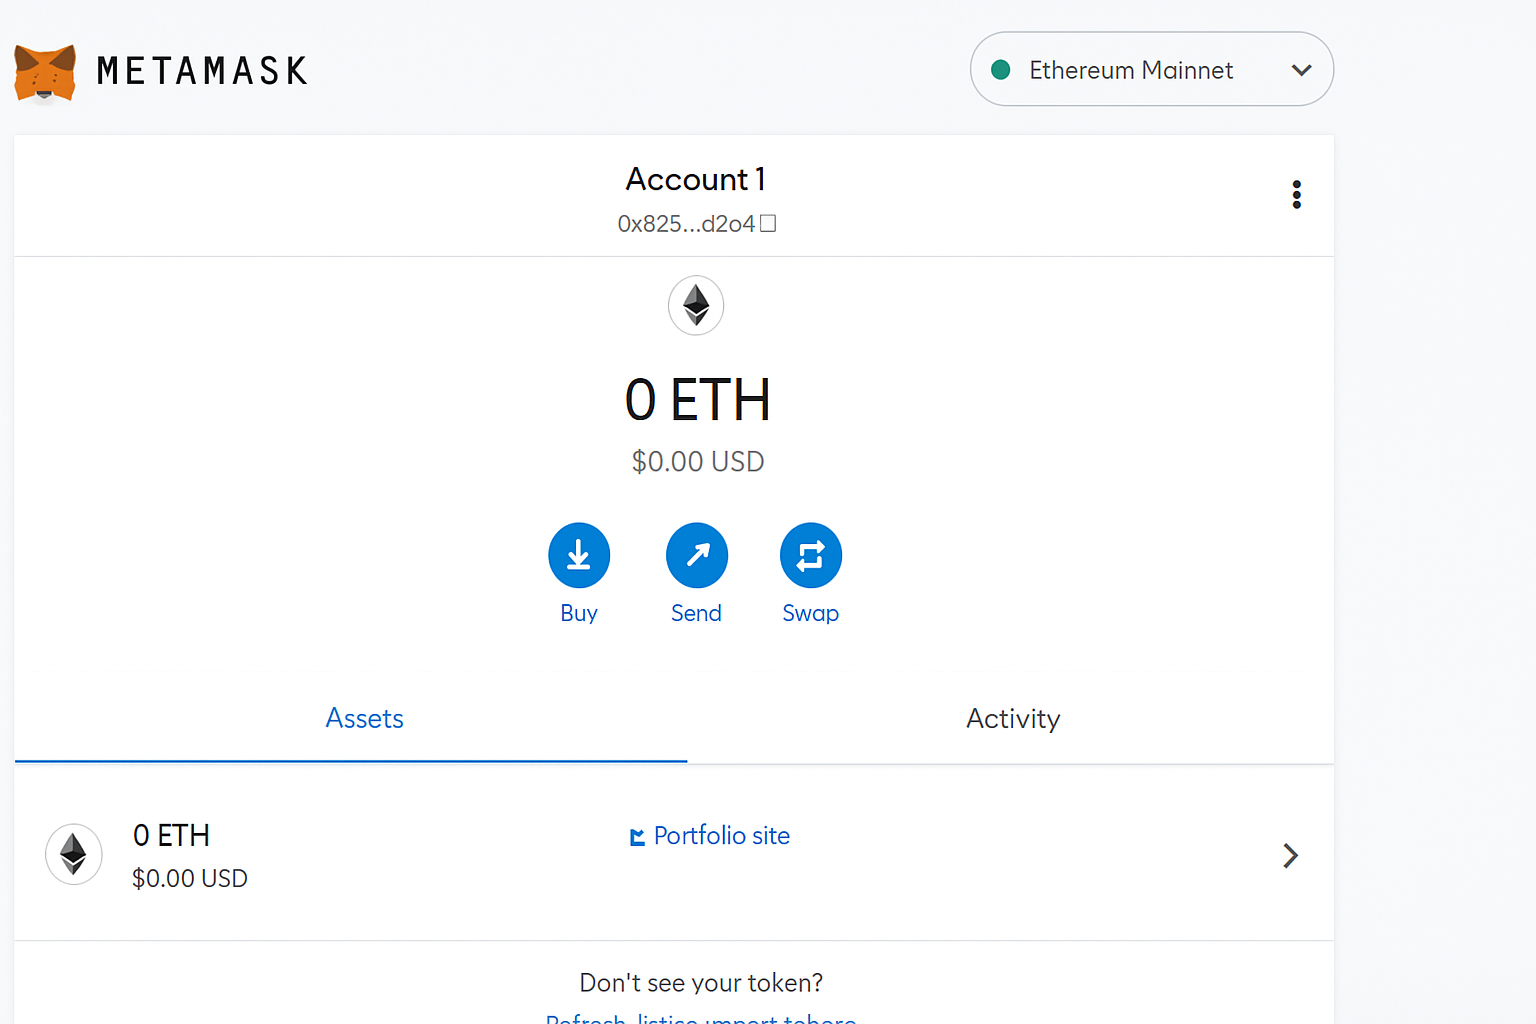Screen dimensions: 1536x1024
Task: Tap the Swap arrows icon
Action: coord(810,555)
